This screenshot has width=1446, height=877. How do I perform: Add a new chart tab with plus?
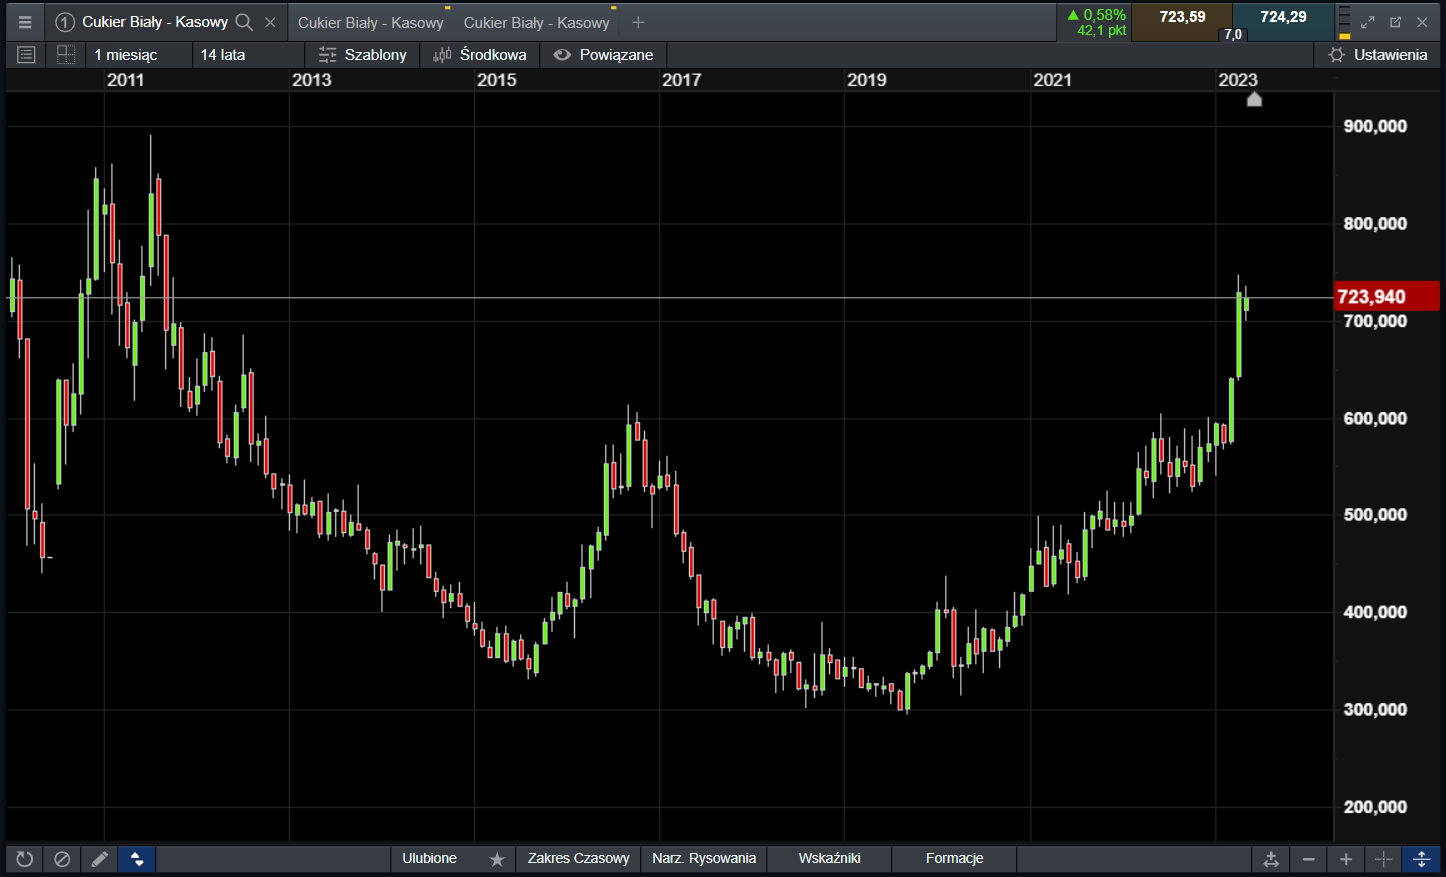click(x=638, y=22)
